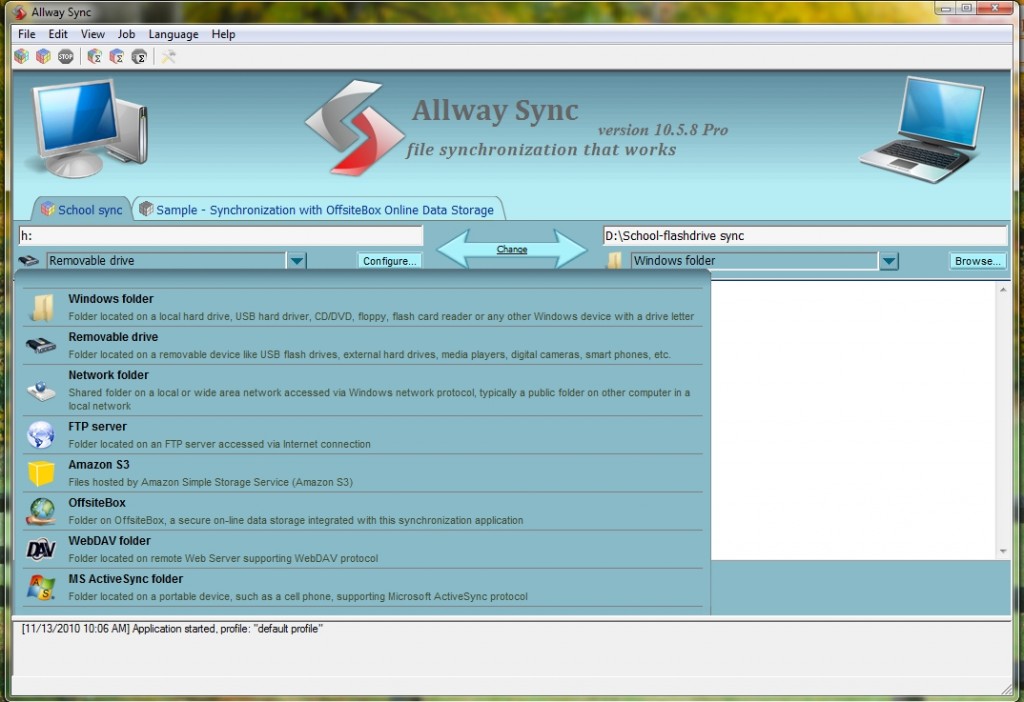This screenshot has height=702, width=1024.
Task: Click the Analyze All sigma icon
Action: [95, 57]
